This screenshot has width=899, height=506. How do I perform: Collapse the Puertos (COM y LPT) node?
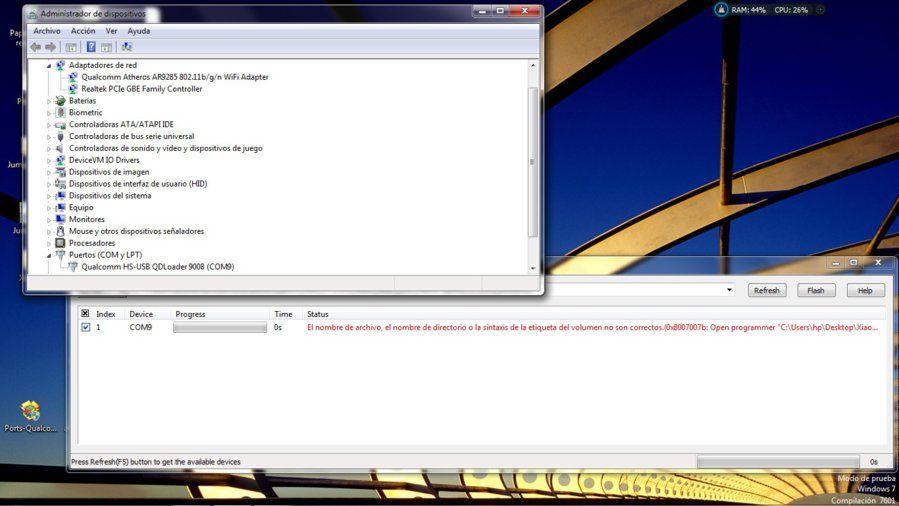pos(49,256)
